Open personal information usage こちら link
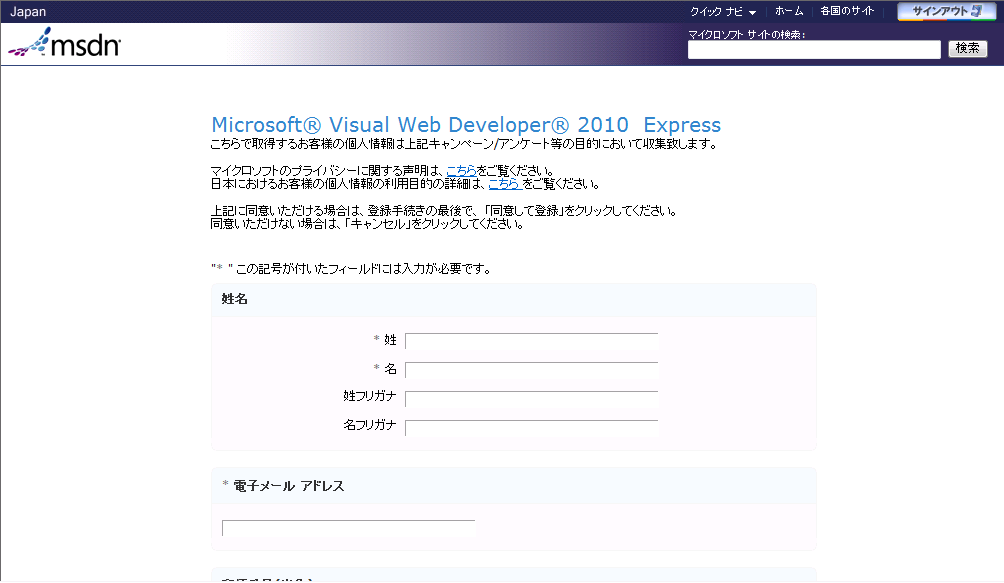This screenshot has height=583, width=1004. click(505, 184)
